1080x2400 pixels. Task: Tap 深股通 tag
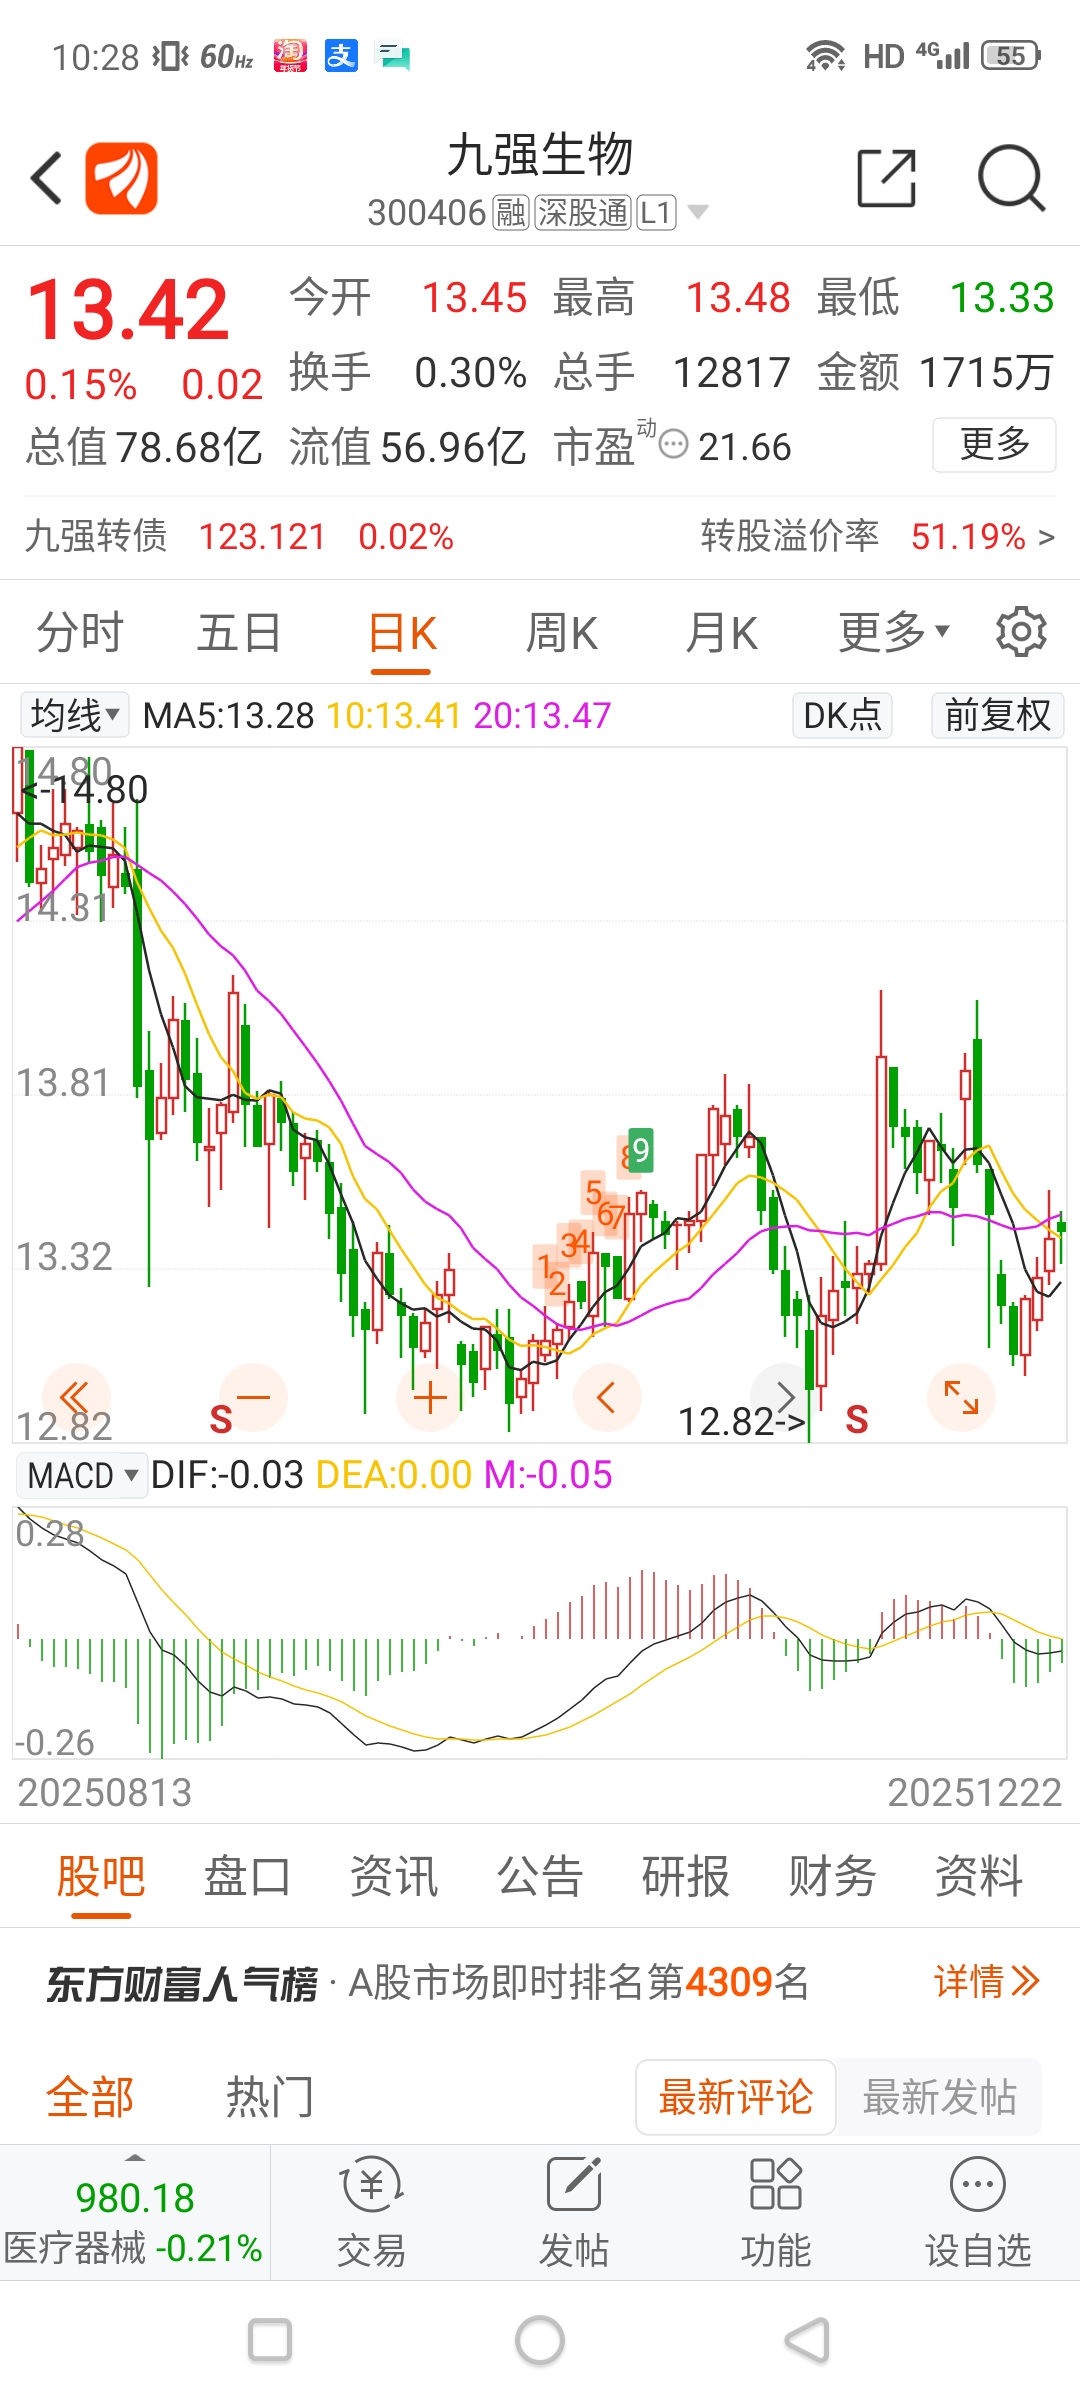pyautogui.click(x=583, y=212)
